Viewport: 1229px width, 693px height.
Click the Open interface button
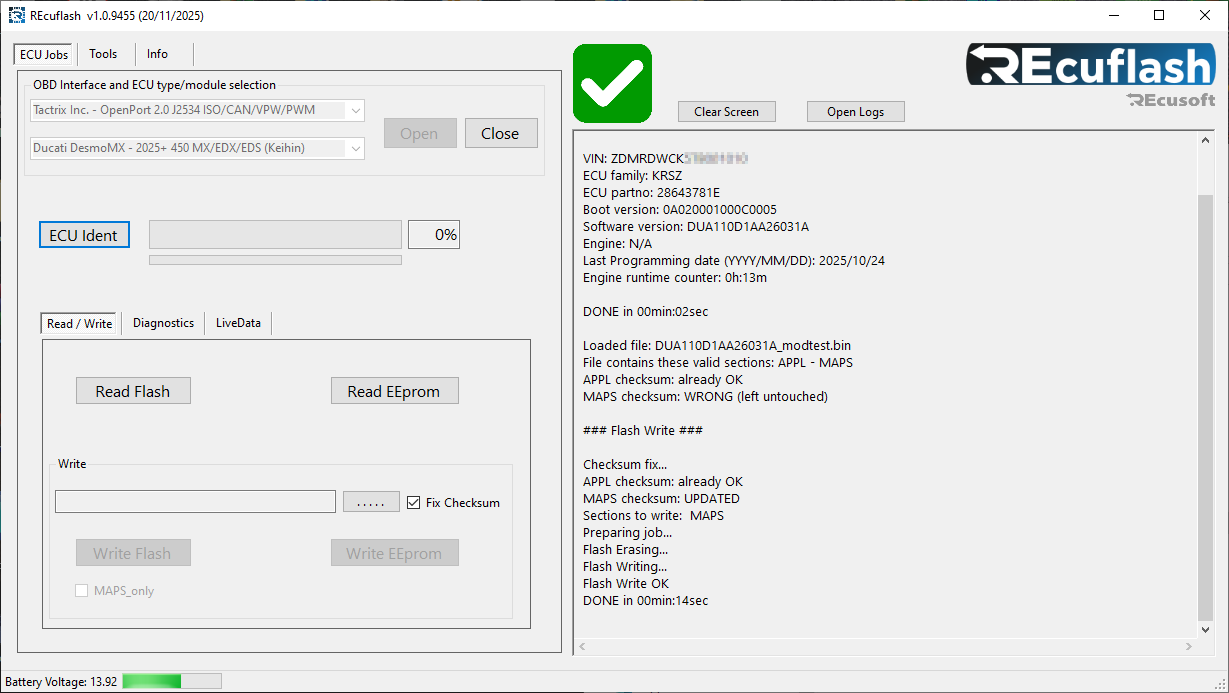pos(419,133)
